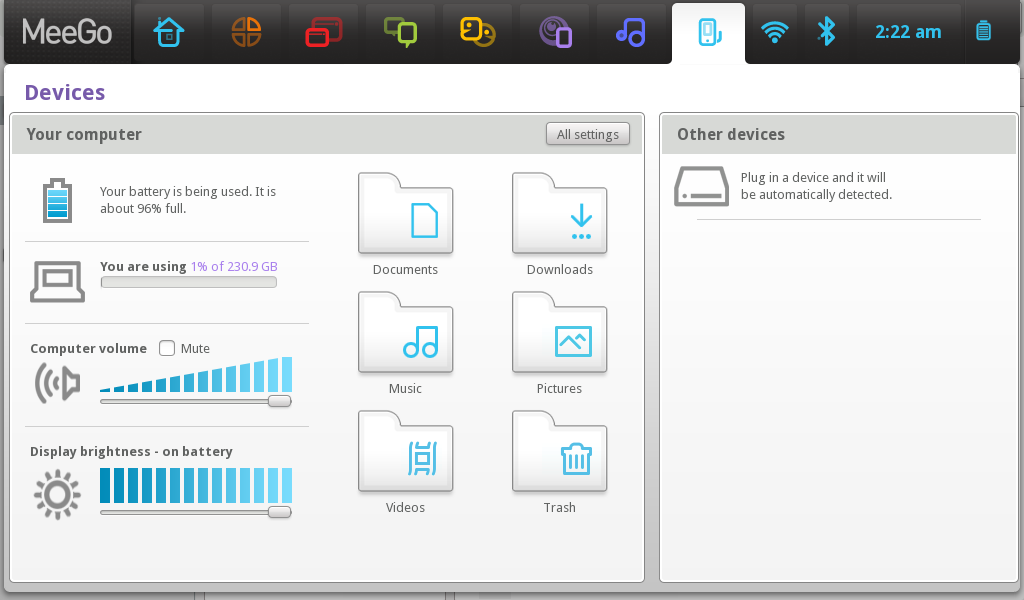Open the Downloads folder
Viewport: 1024px width, 600px height.
[559, 213]
